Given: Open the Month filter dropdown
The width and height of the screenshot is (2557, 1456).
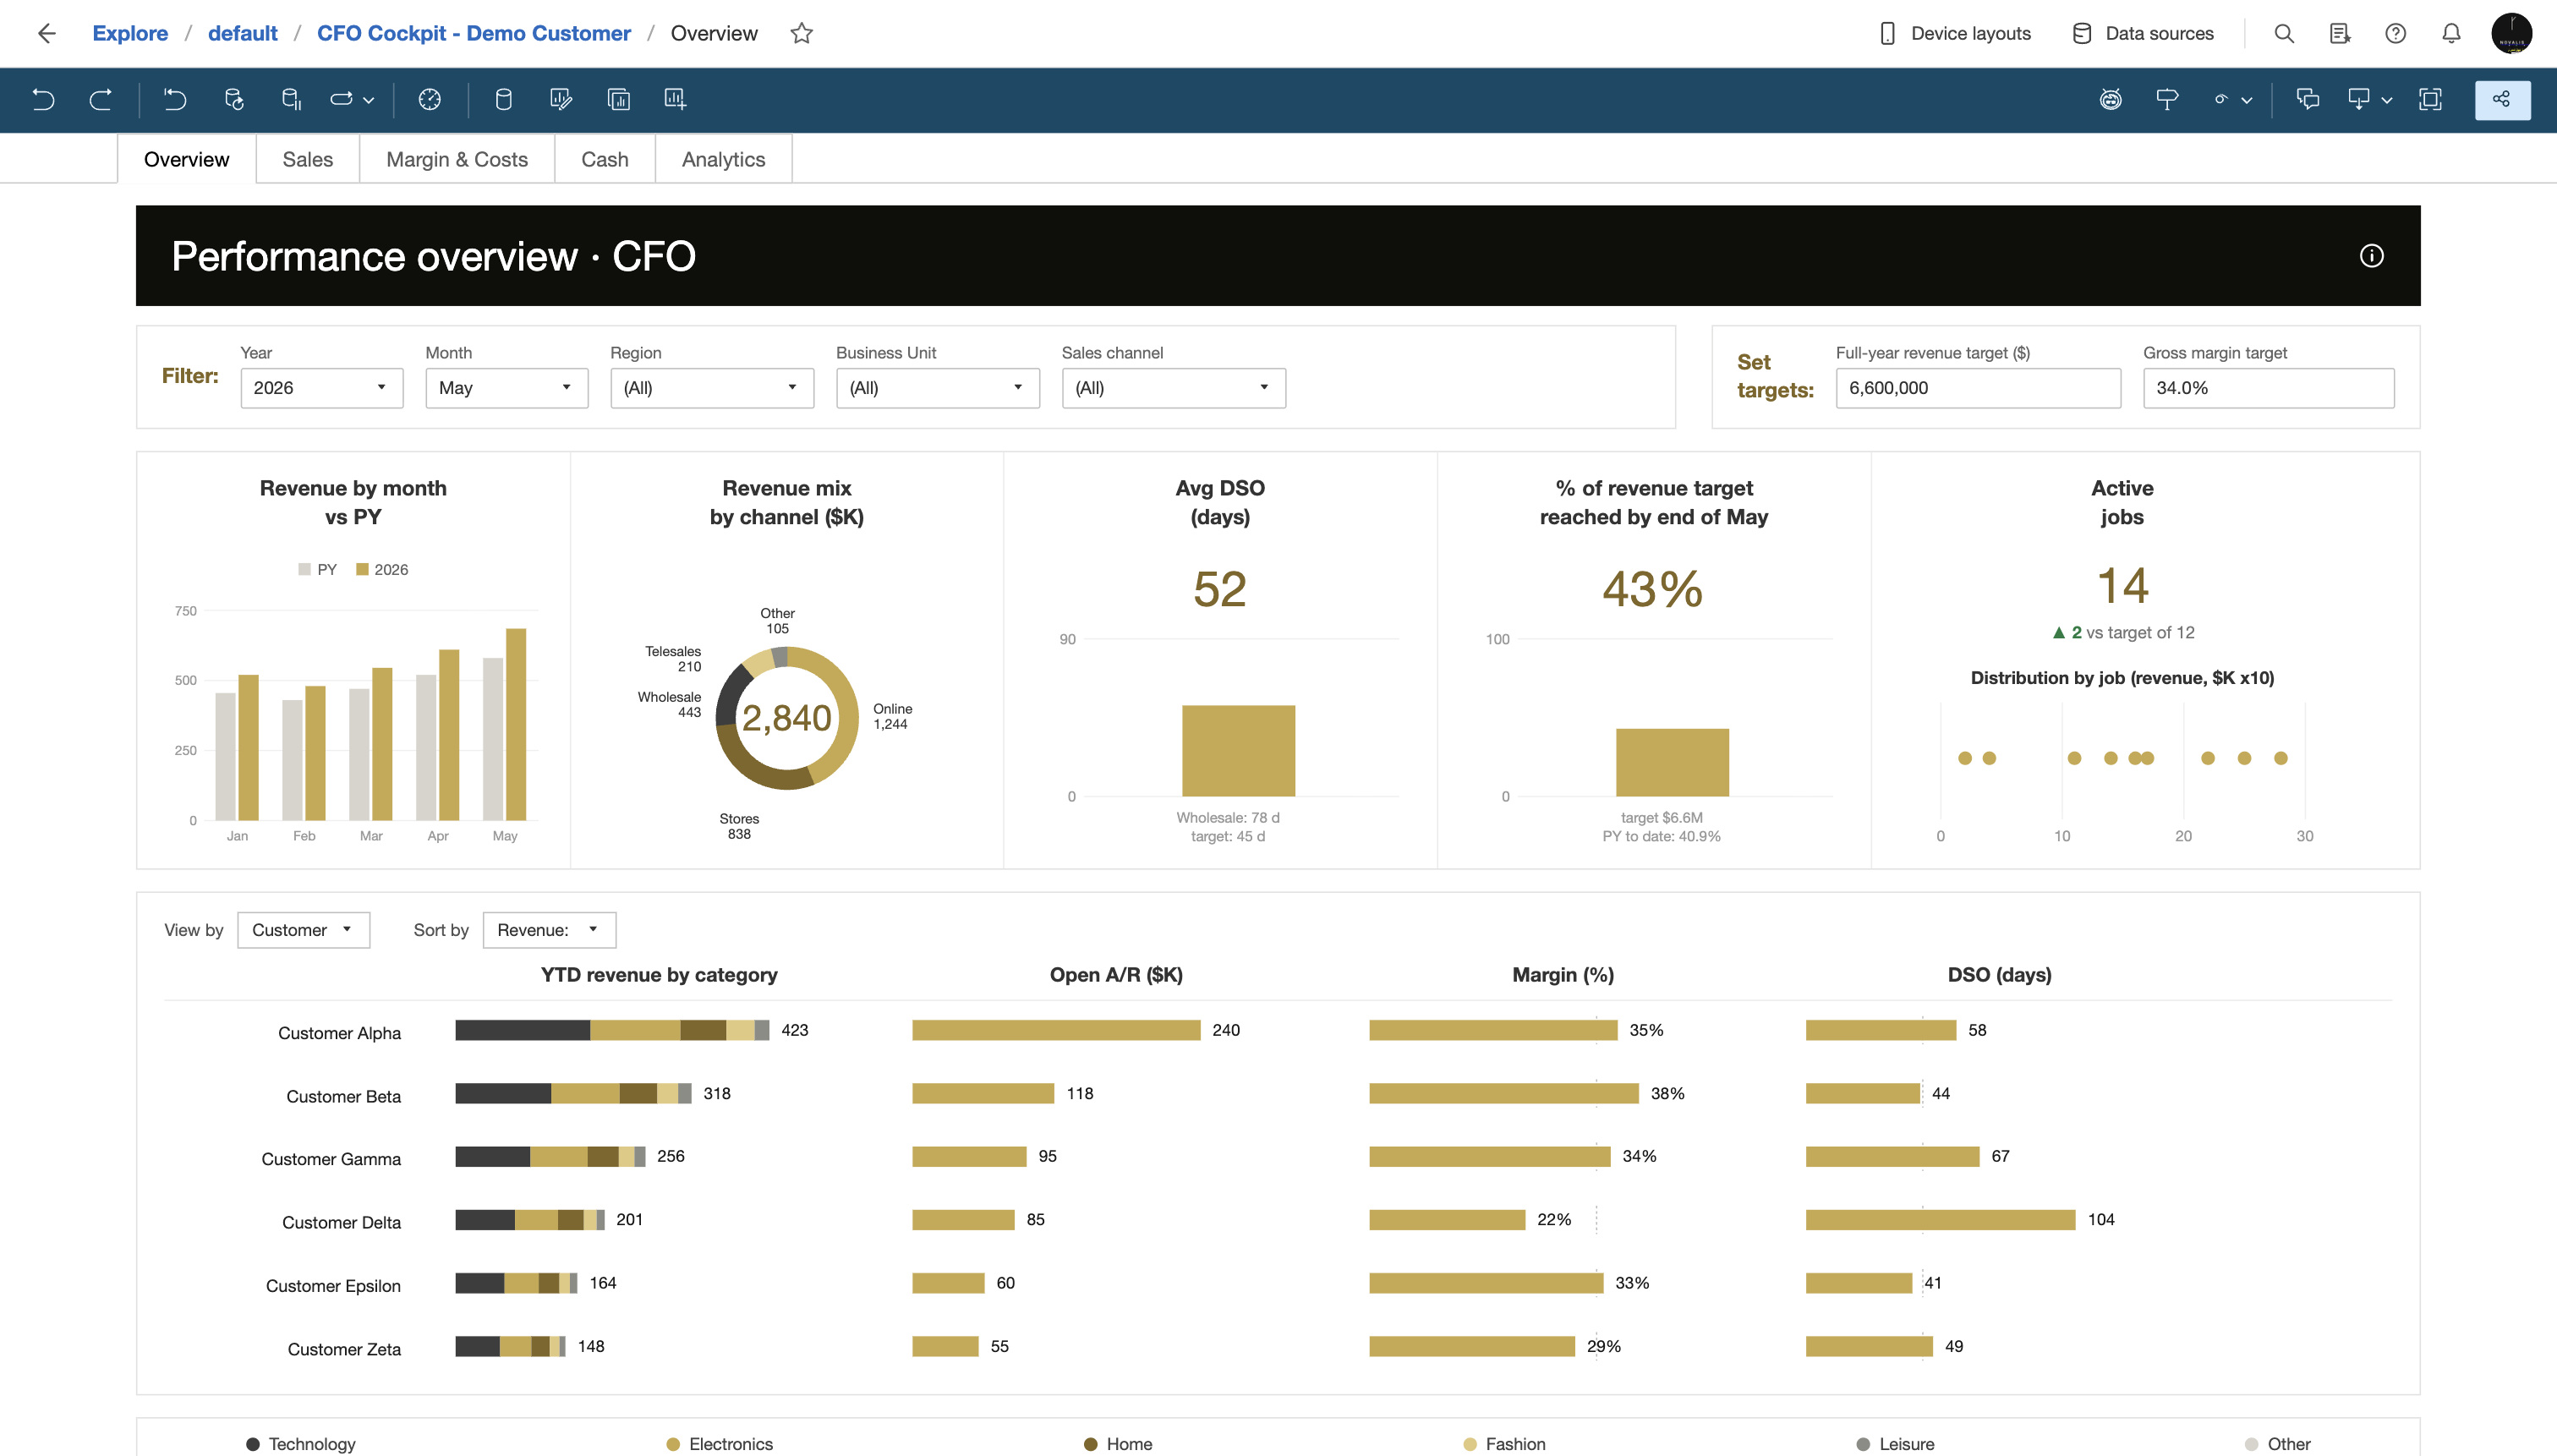Looking at the screenshot, I should point(507,388).
